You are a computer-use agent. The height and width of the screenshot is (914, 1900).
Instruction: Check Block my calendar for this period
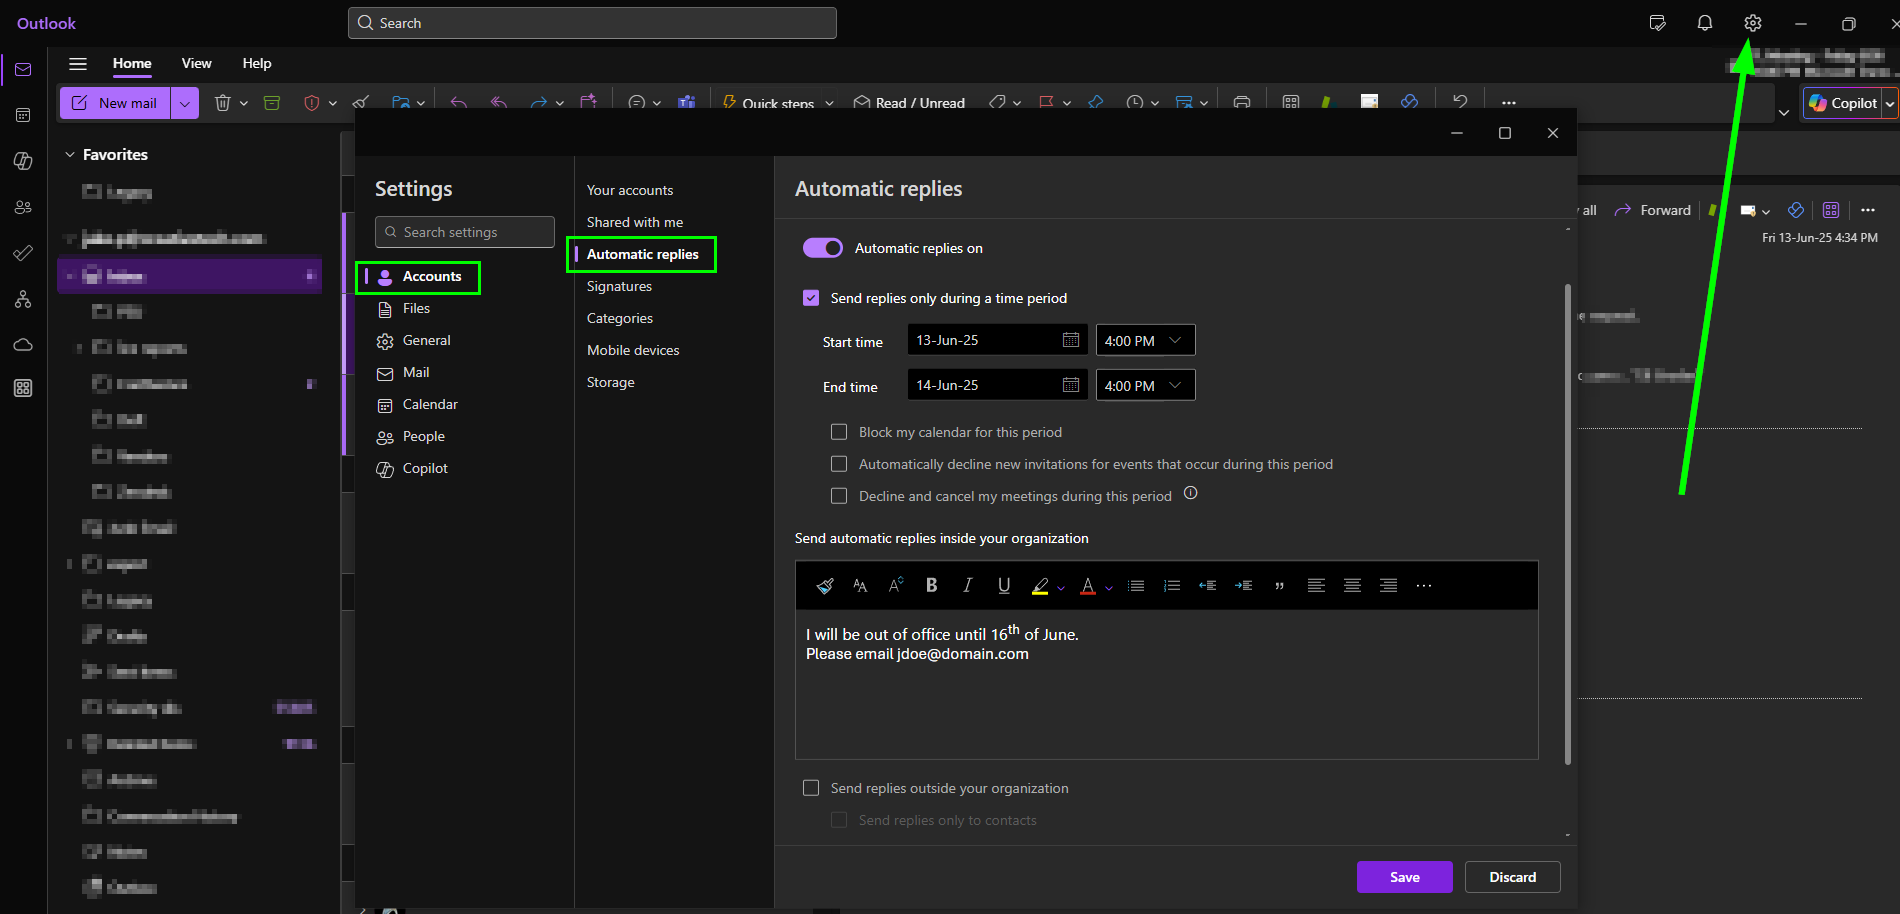click(x=839, y=432)
